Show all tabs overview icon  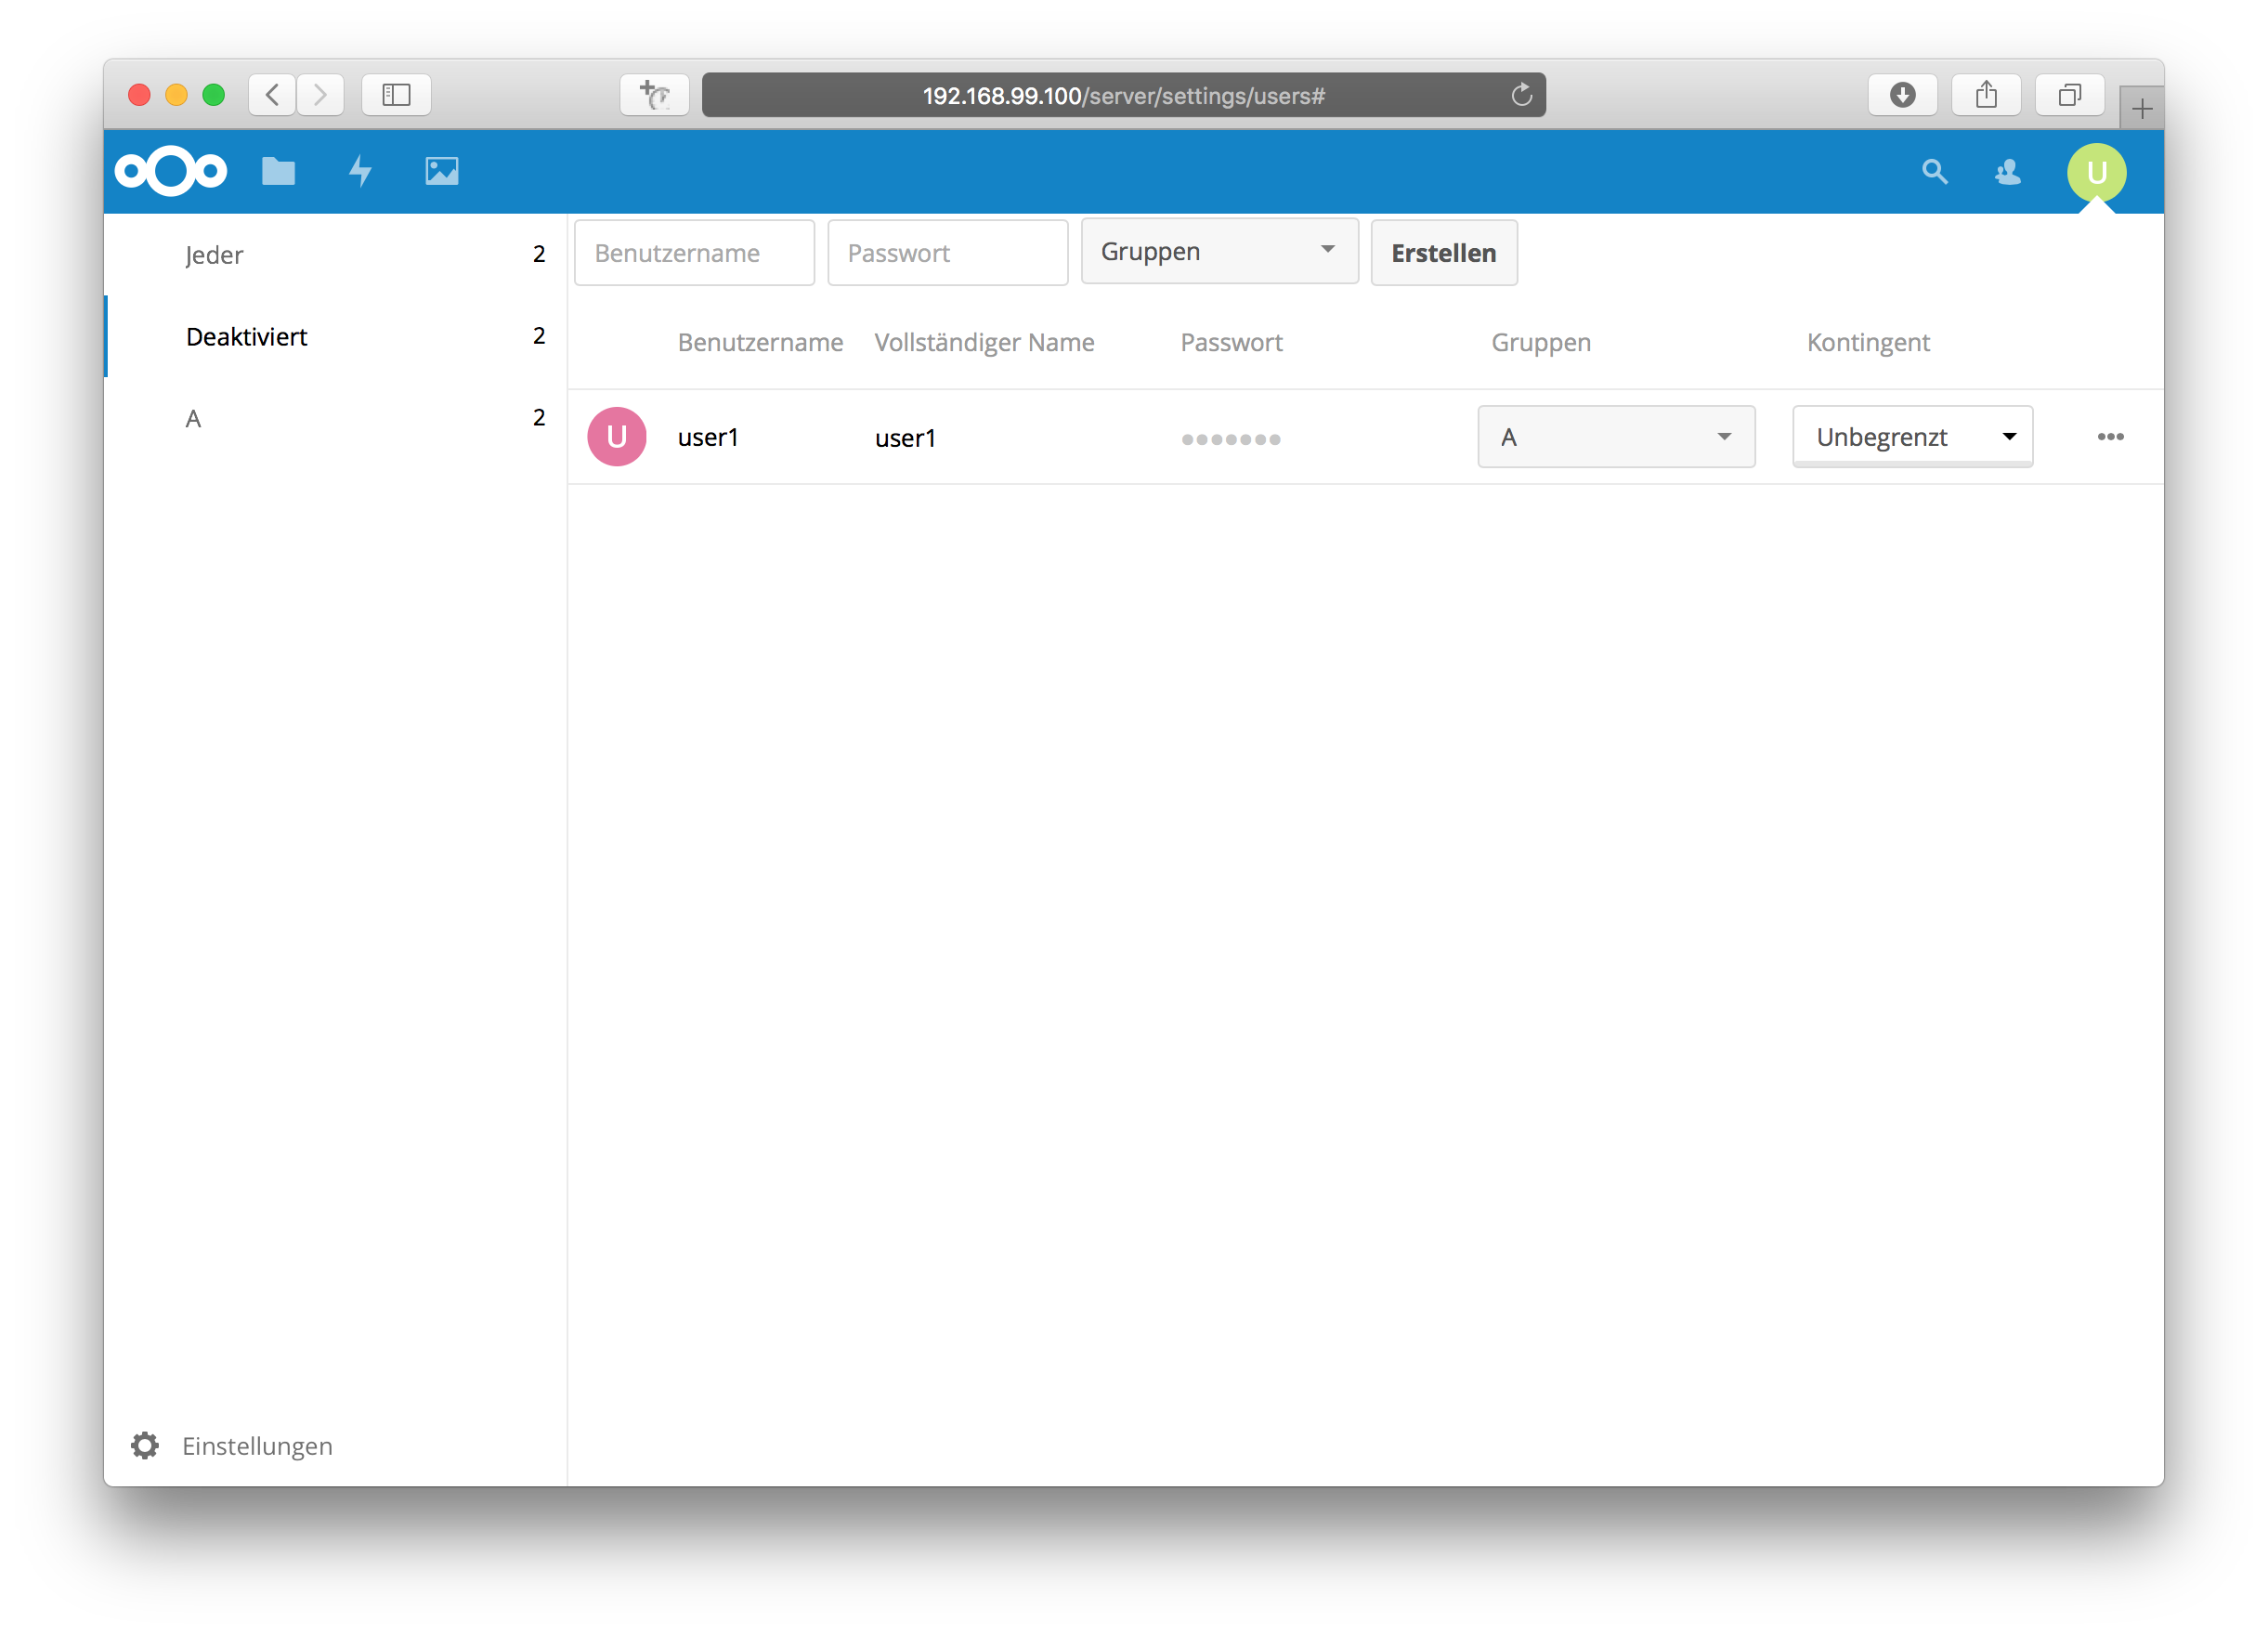(2069, 95)
